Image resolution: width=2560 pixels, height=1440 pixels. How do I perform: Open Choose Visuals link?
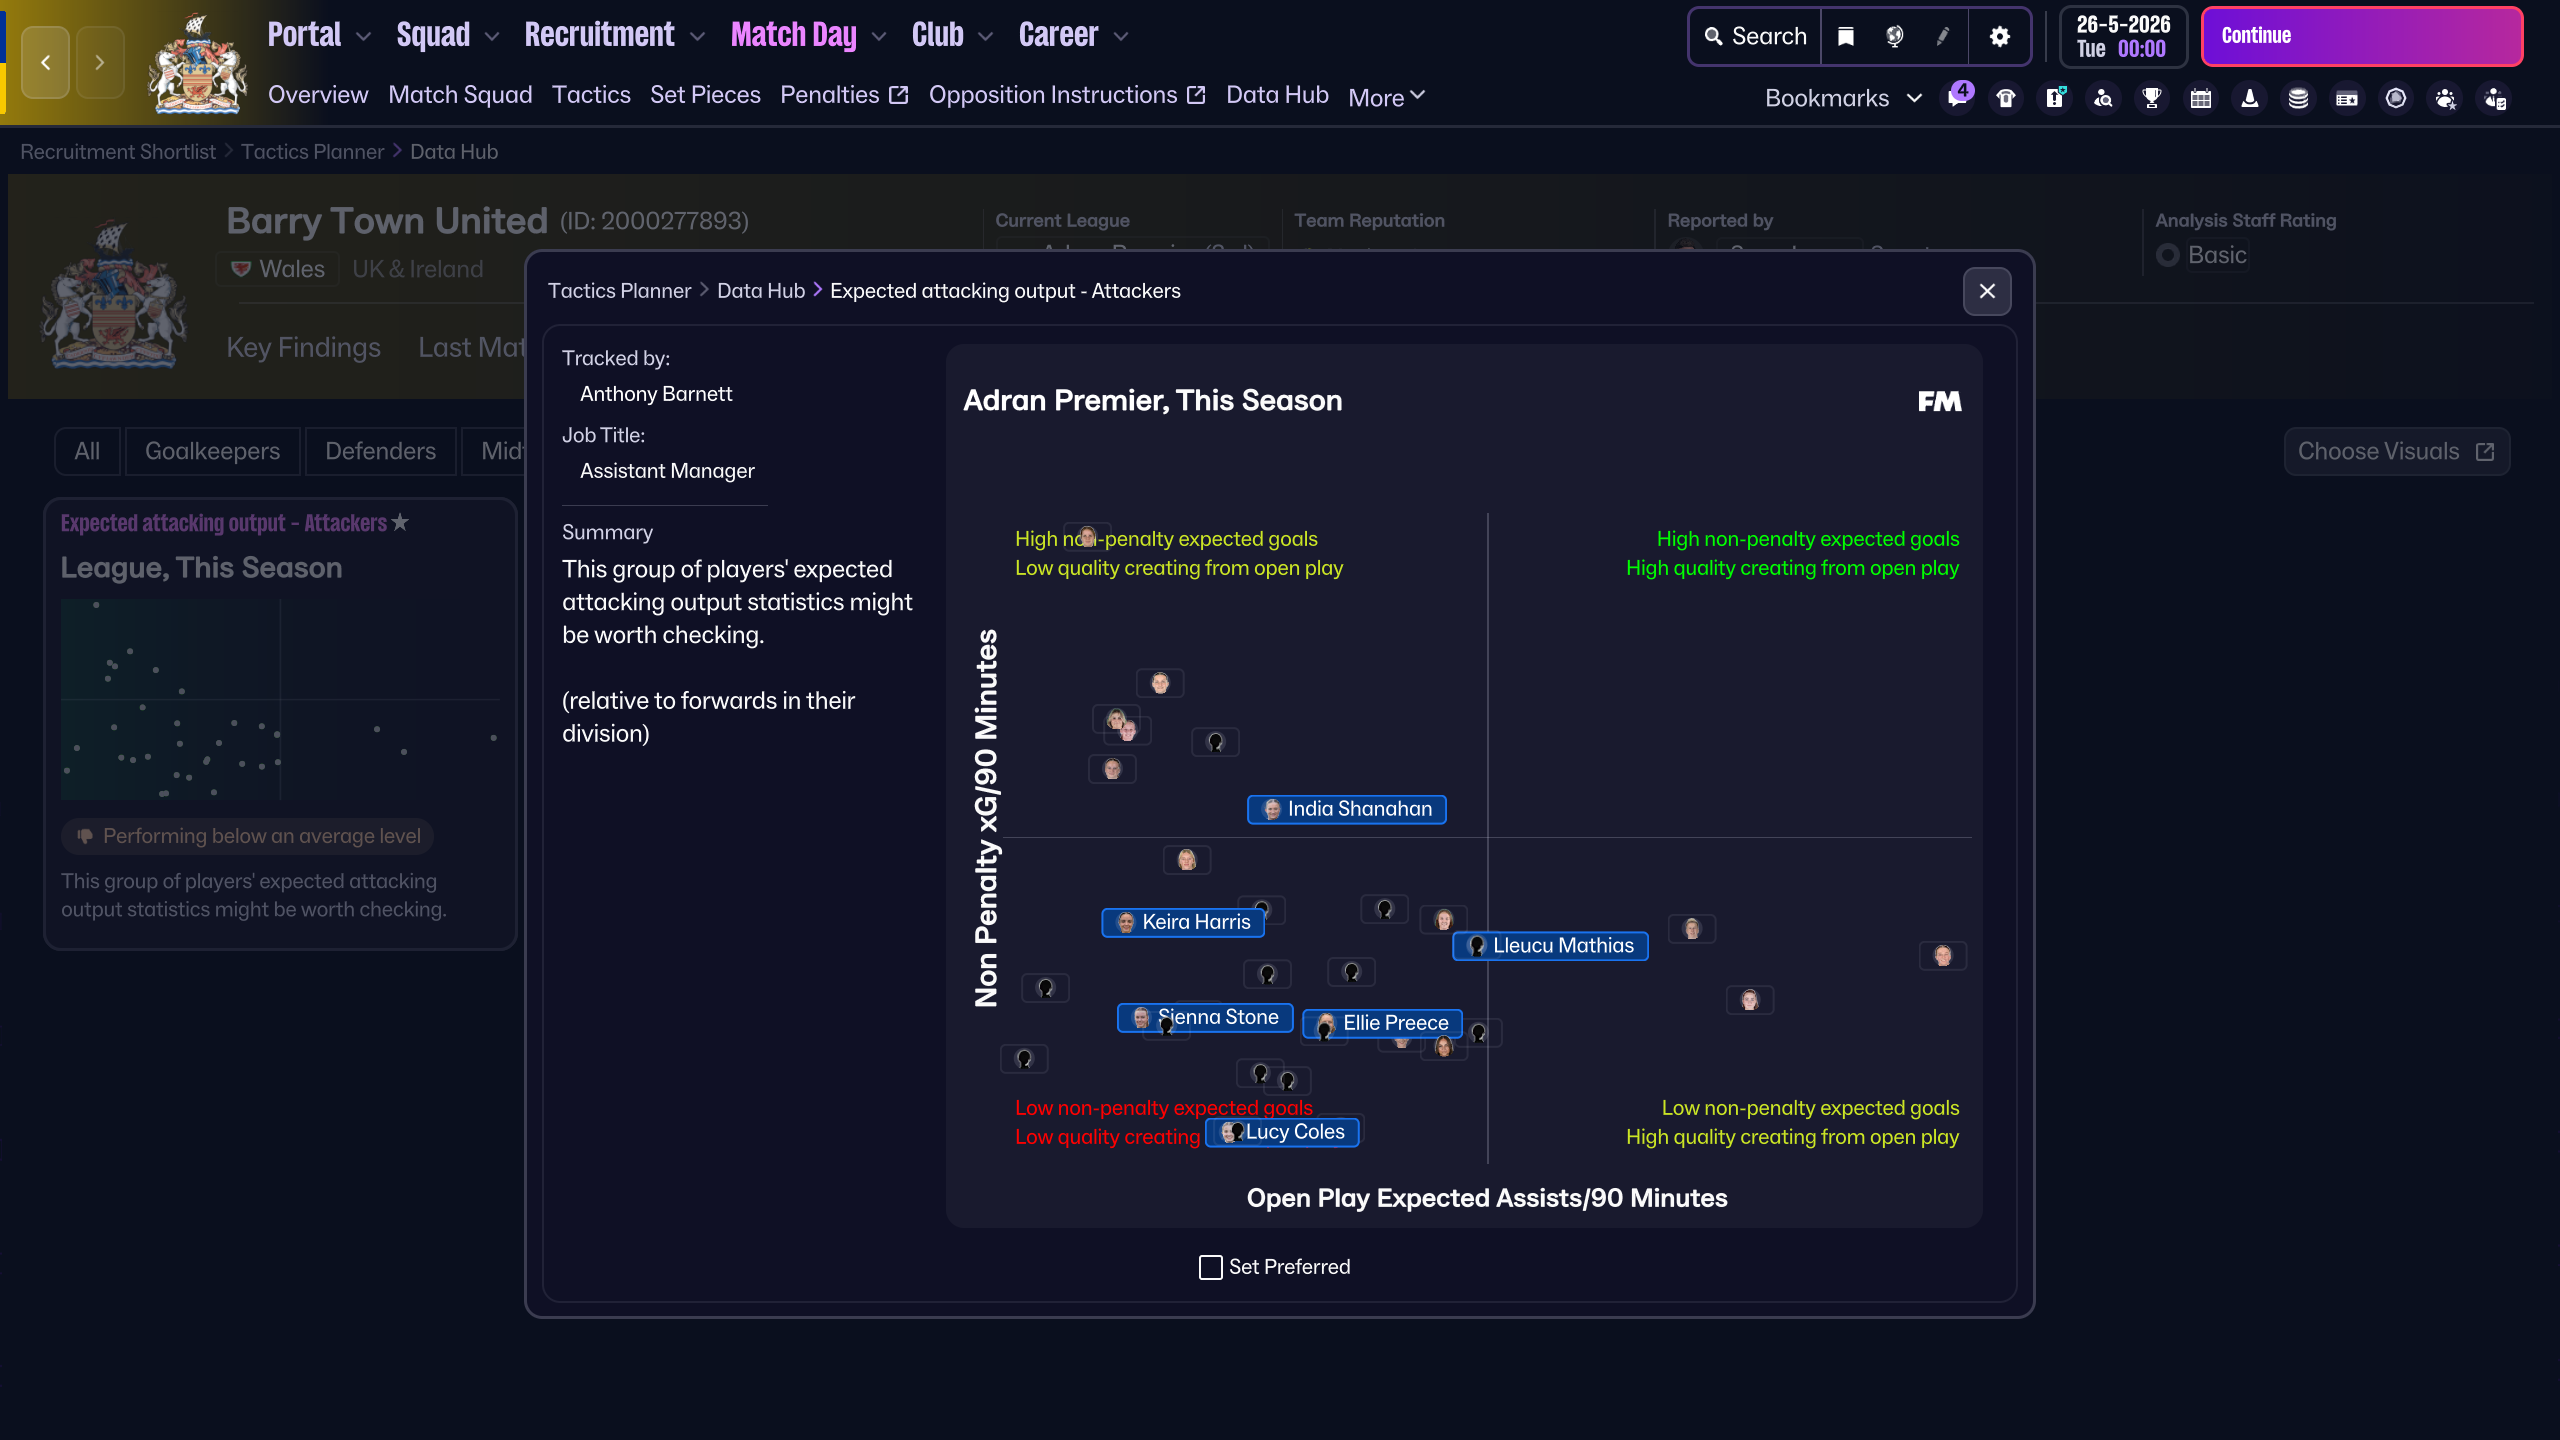[2396, 451]
